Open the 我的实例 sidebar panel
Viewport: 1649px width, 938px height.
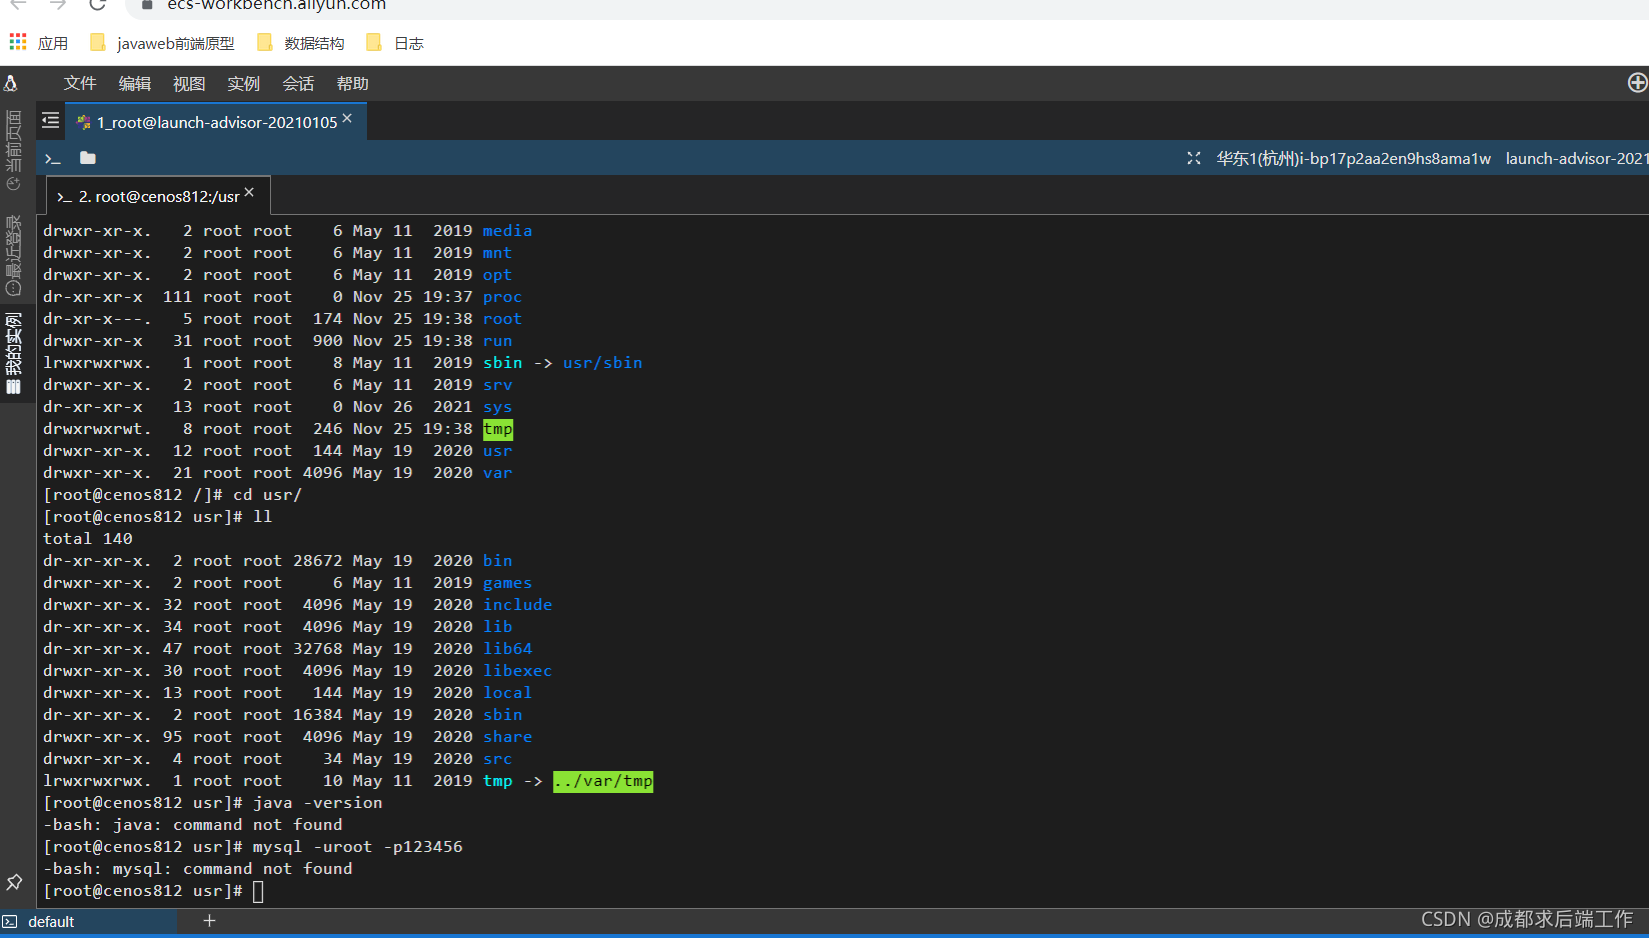(14, 353)
